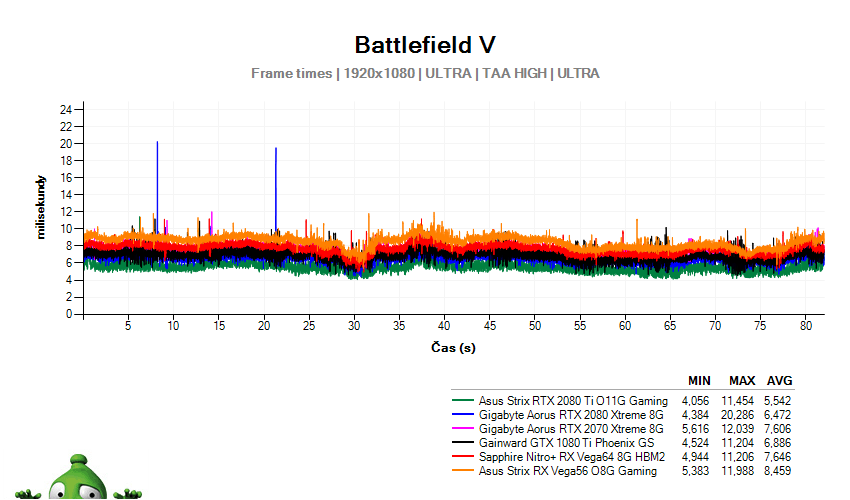
Task: Click the 80 tick on the x-axis
Action: 806,325
